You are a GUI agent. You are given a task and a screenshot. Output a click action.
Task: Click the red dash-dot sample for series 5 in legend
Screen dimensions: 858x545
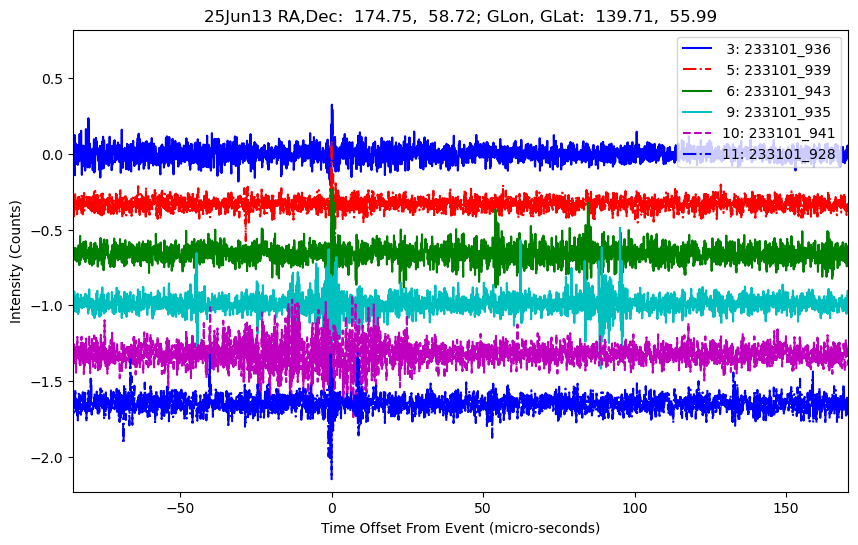(697, 70)
